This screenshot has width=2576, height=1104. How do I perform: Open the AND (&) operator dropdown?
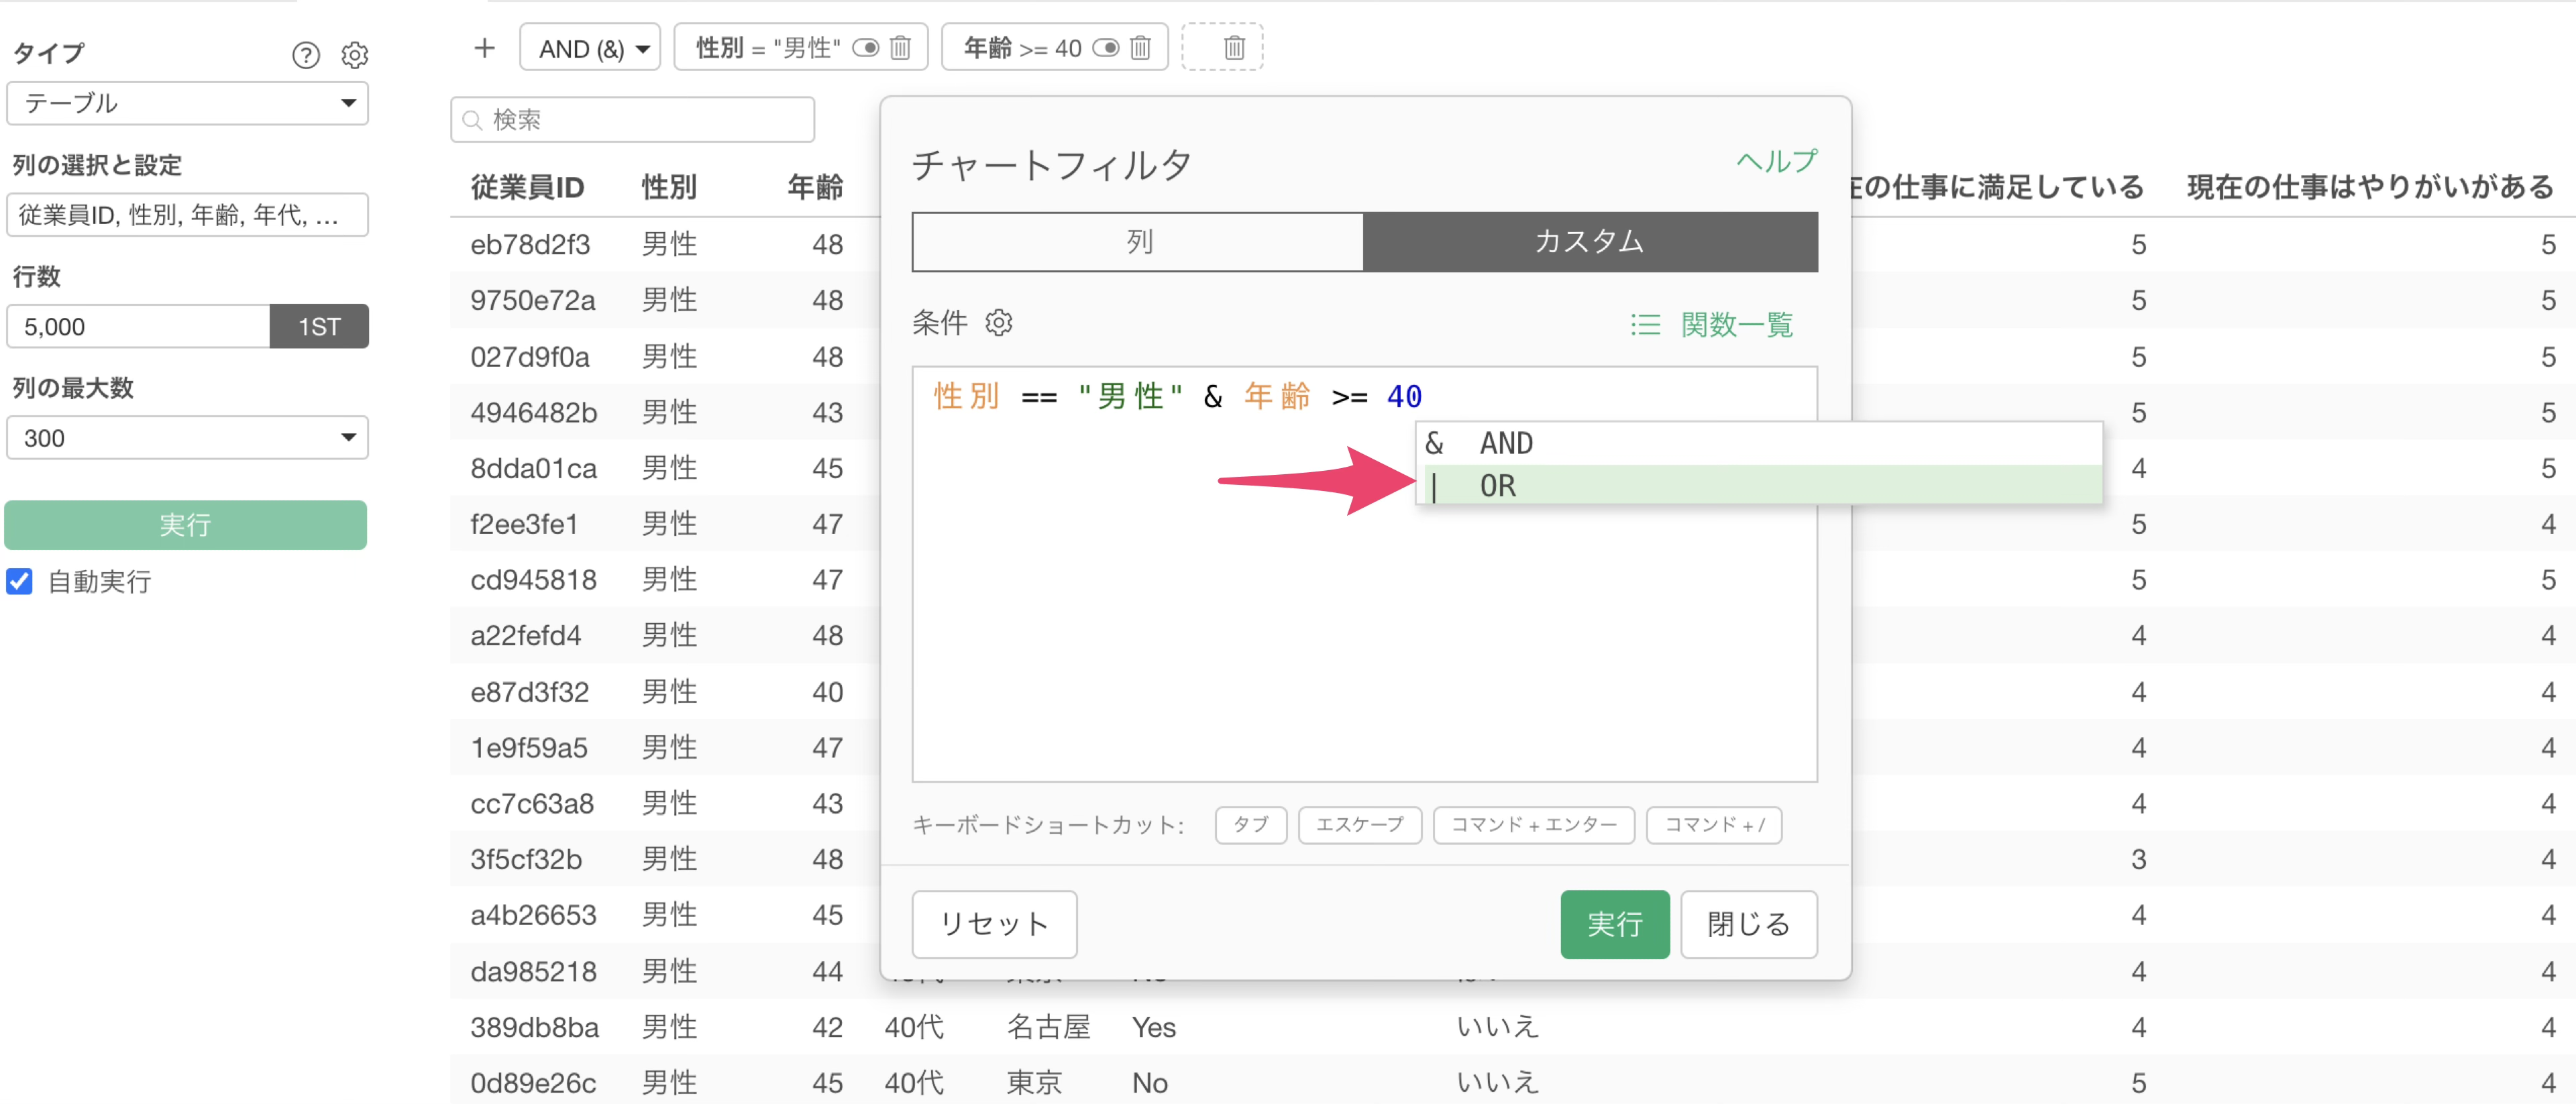591,48
